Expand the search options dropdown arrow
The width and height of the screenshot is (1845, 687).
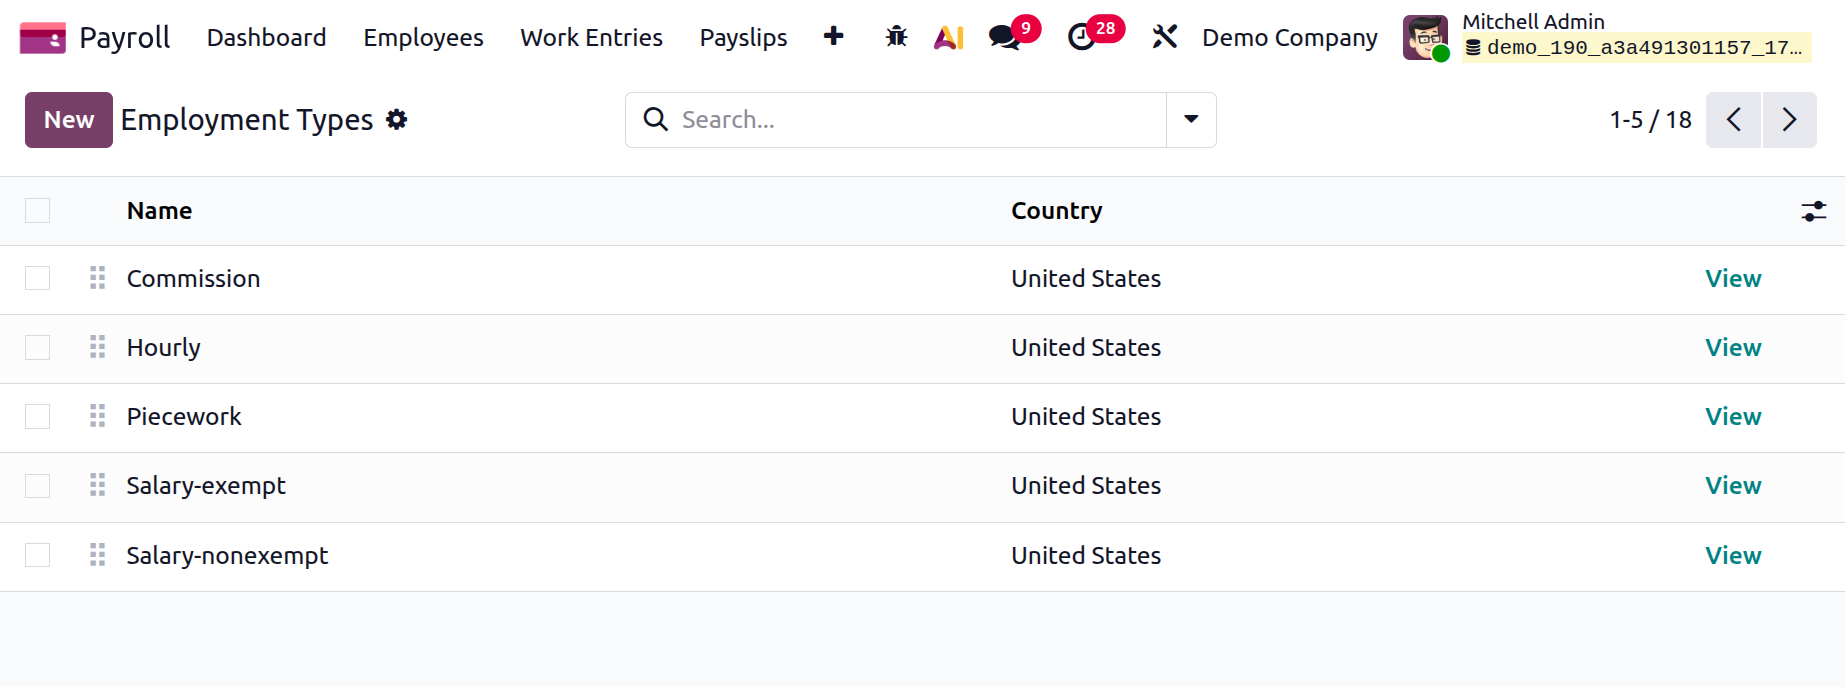[x=1191, y=120]
